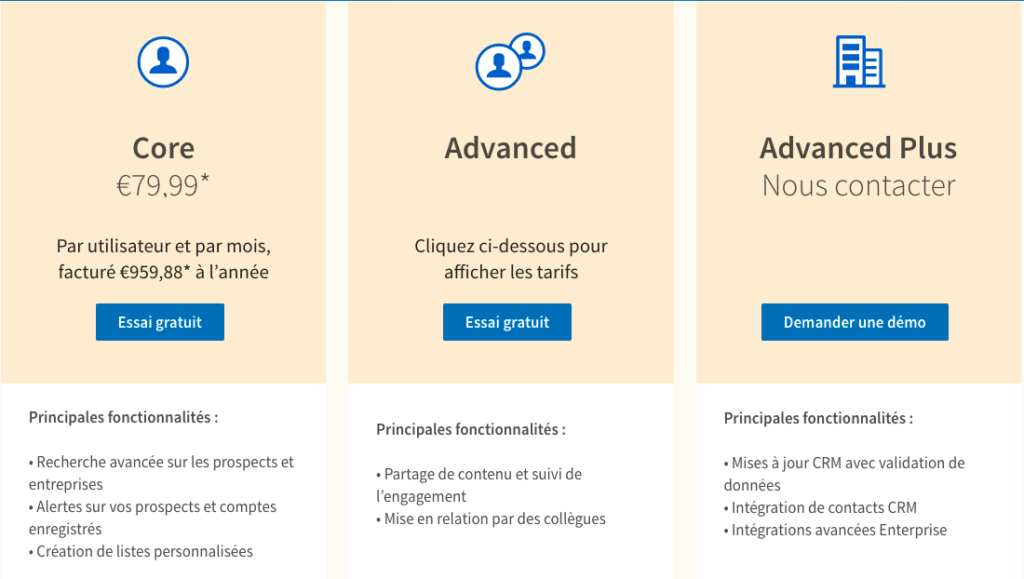Click the Advanced Plus plan title
1024x579 pixels.
point(858,148)
